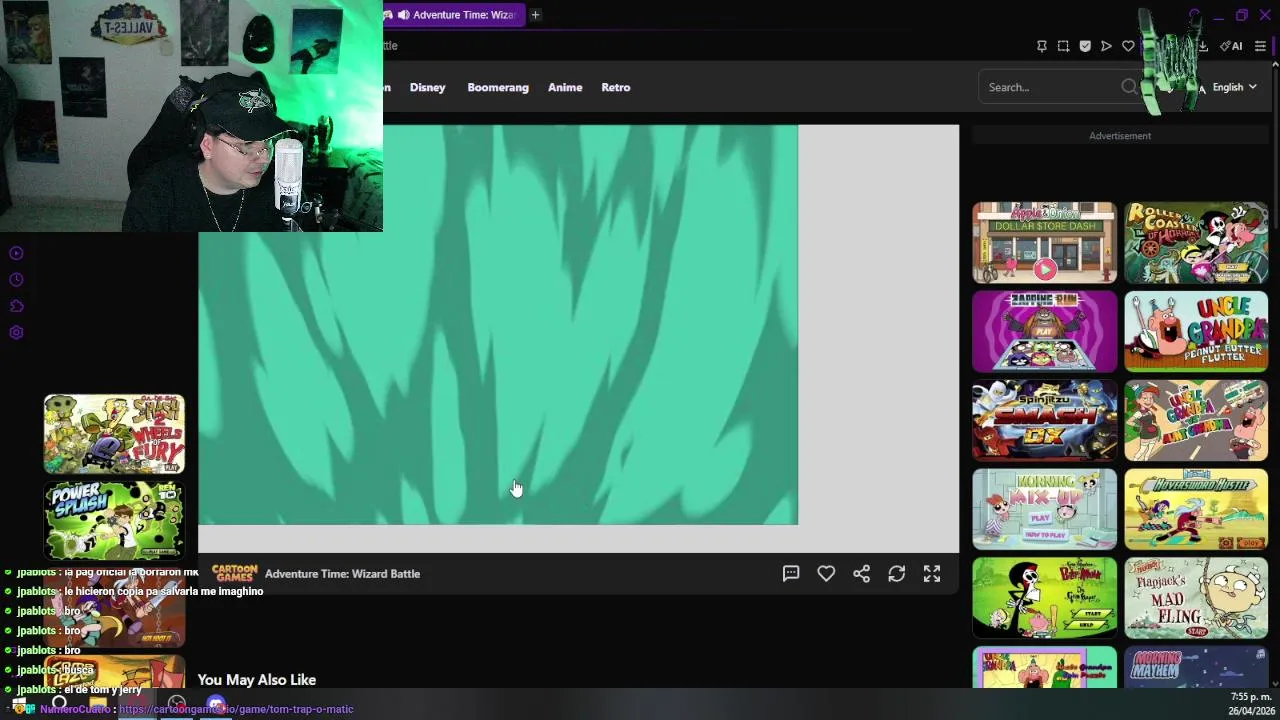Enter fullscreen mode for the game
The image size is (1280, 720).
pos(932,574)
